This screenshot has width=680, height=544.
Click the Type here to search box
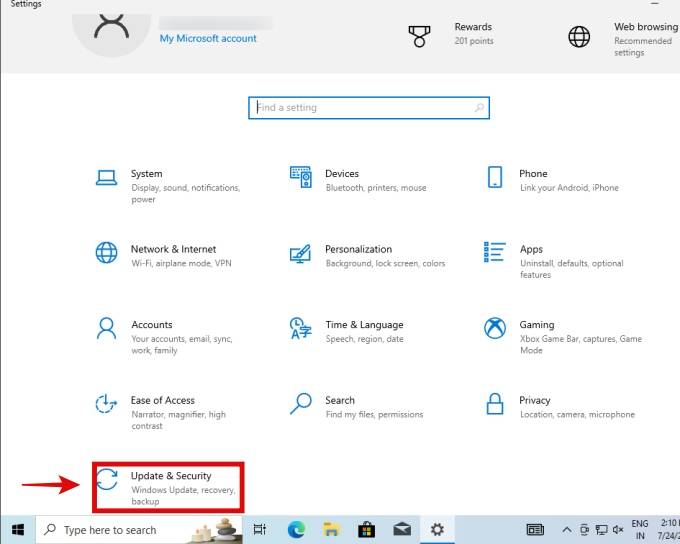(x=139, y=530)
